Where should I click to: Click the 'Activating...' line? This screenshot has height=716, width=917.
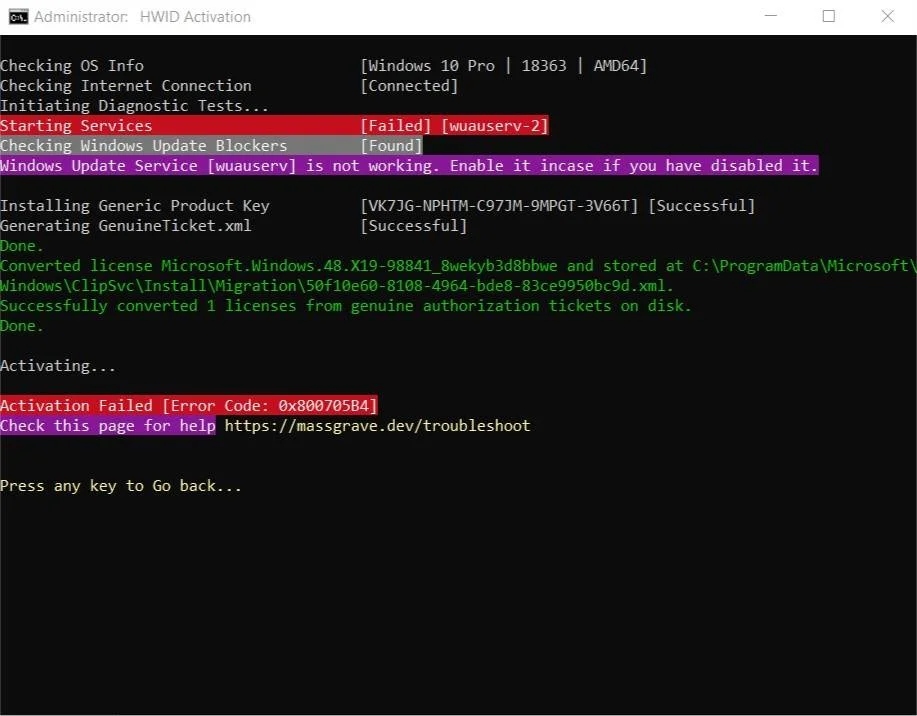[58, 366]
